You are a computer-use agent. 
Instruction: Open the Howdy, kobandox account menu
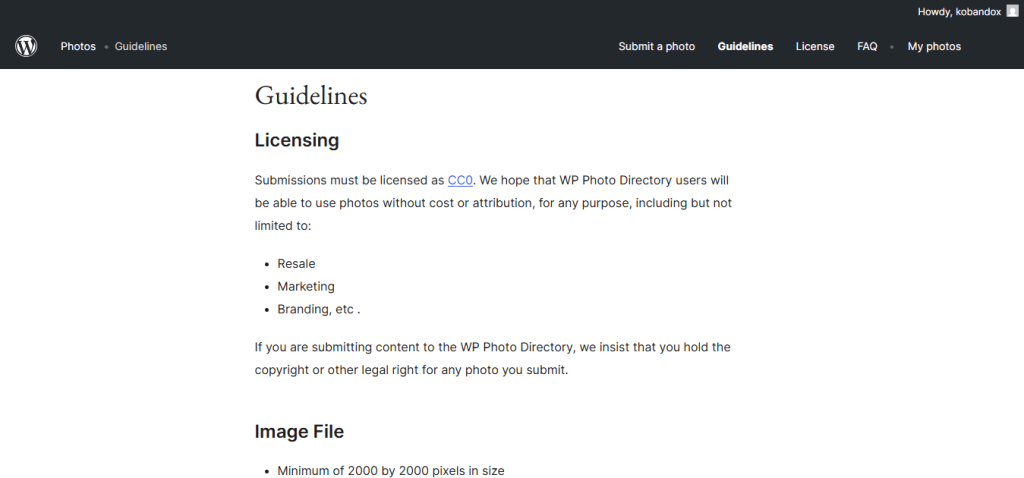point(959,11)
